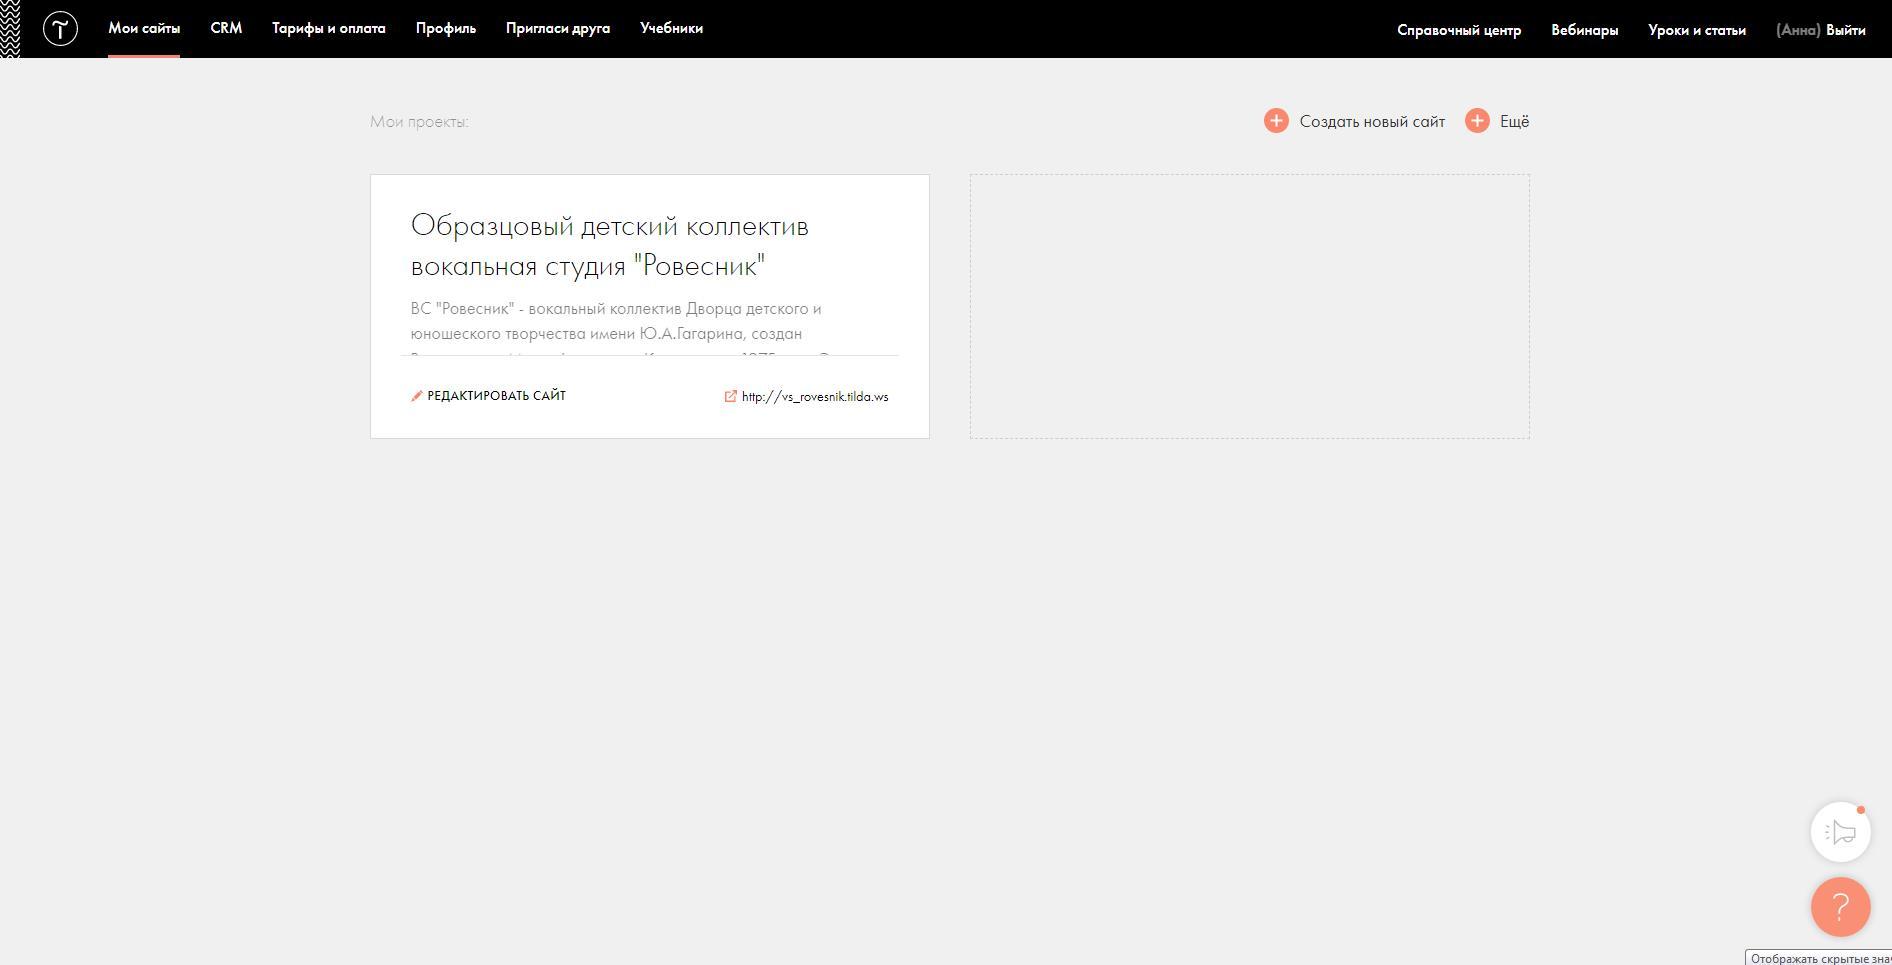Select Пригласи друга in the navigation
Viewport: 1892px width, 965px height.
coord(557,29)
